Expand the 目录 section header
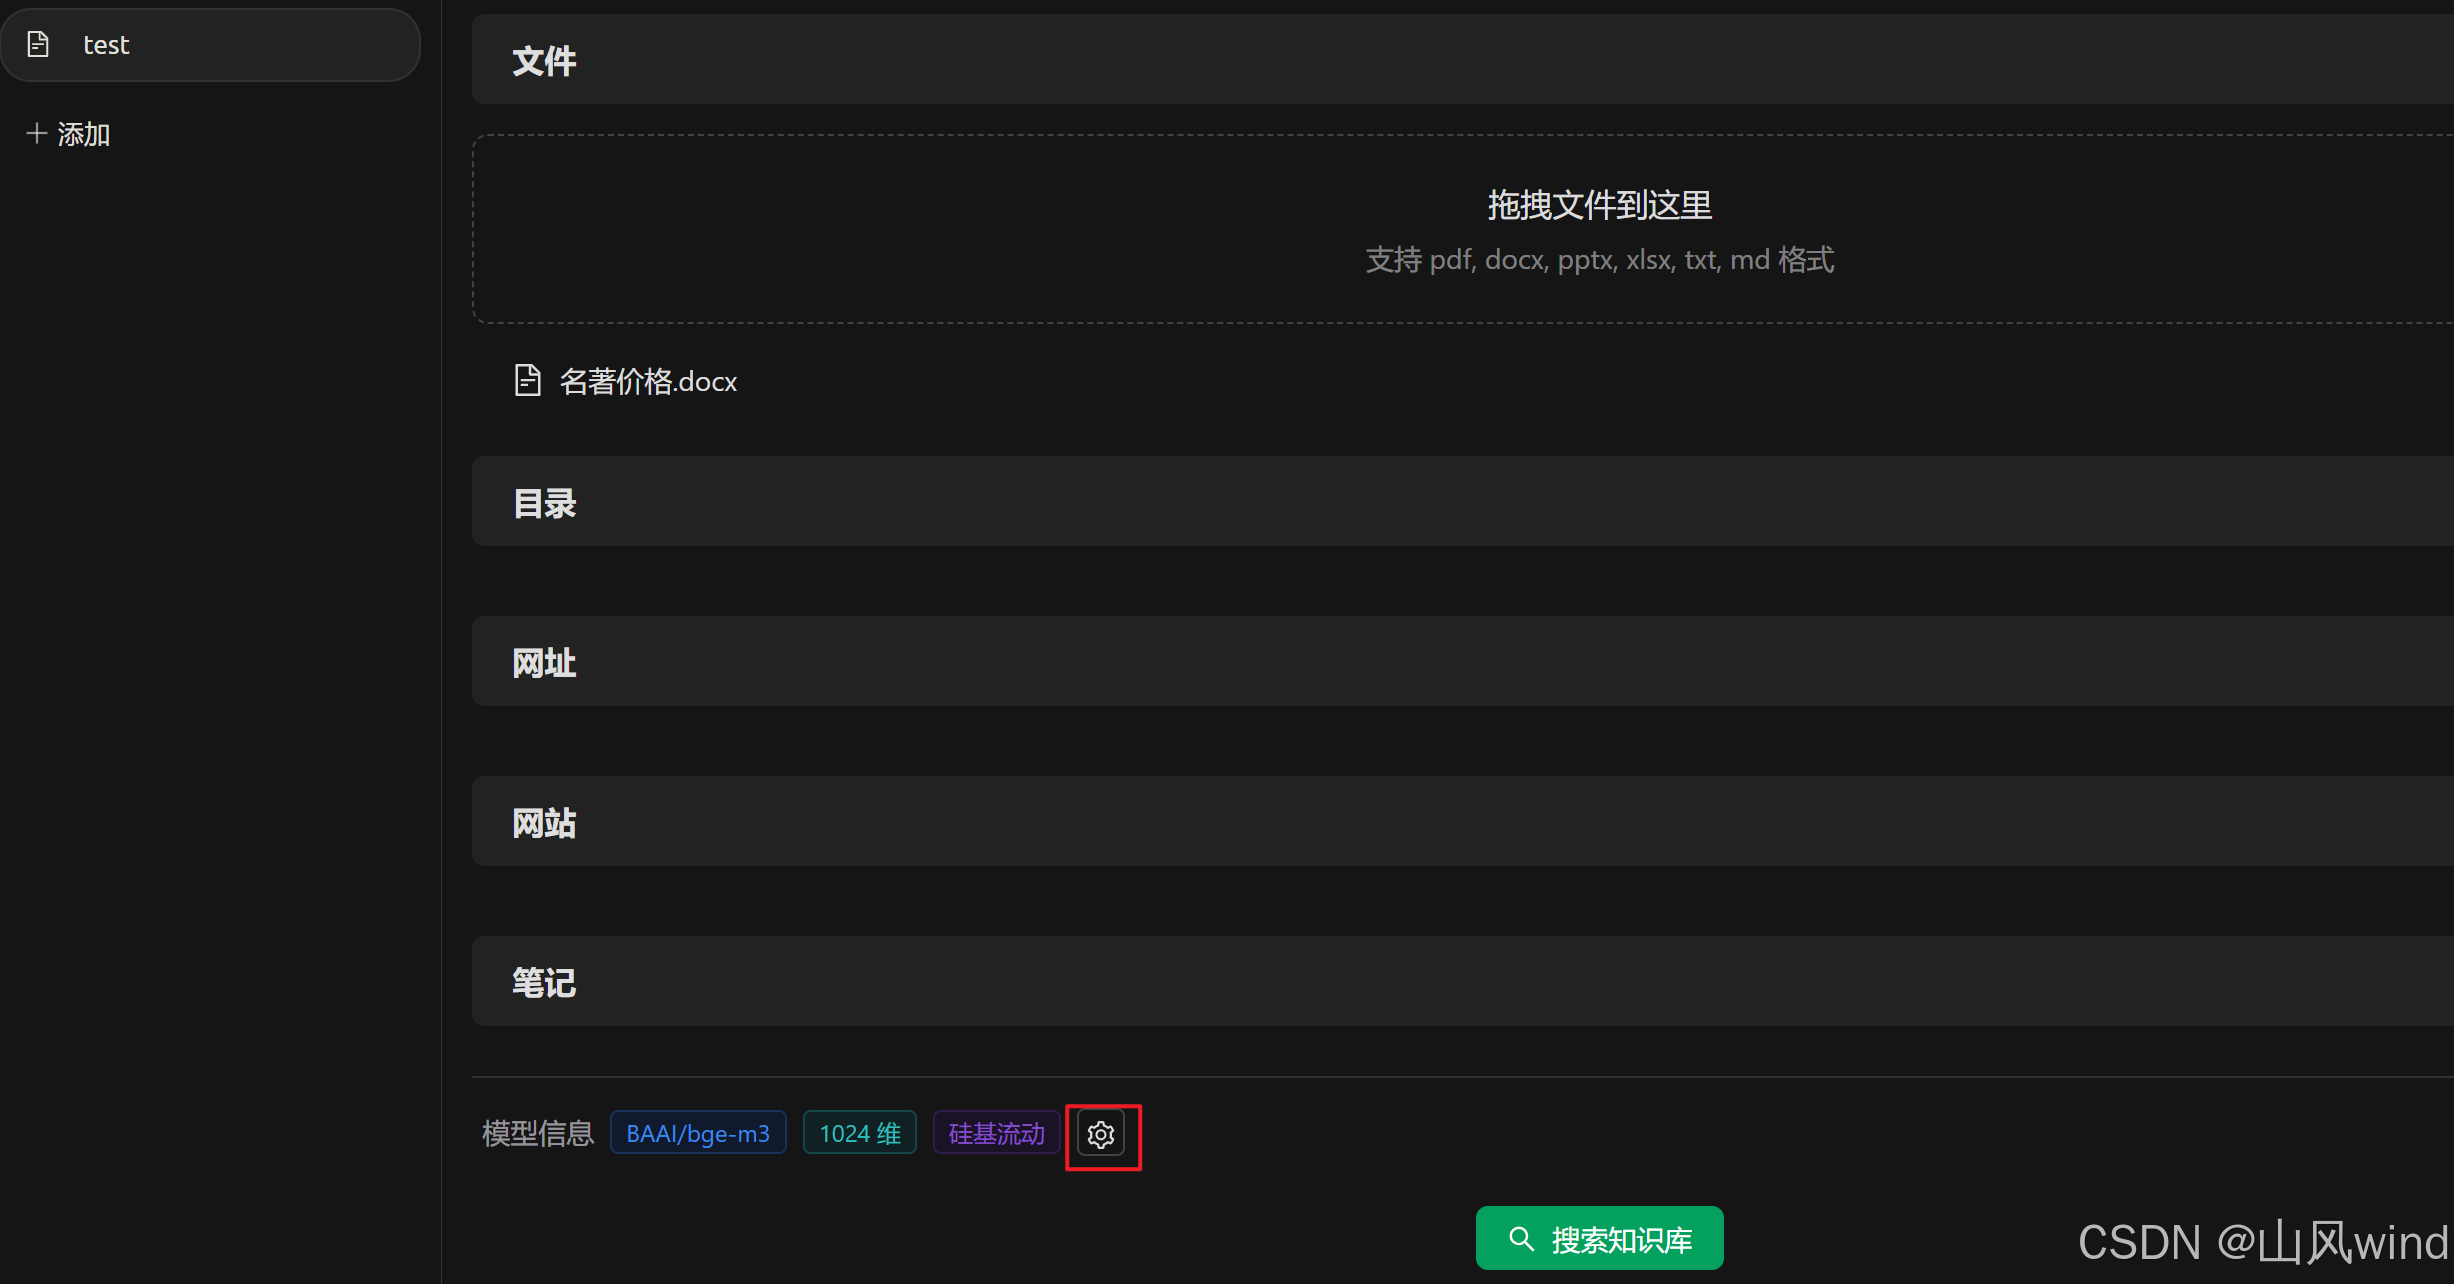 [x=545, y=503]
